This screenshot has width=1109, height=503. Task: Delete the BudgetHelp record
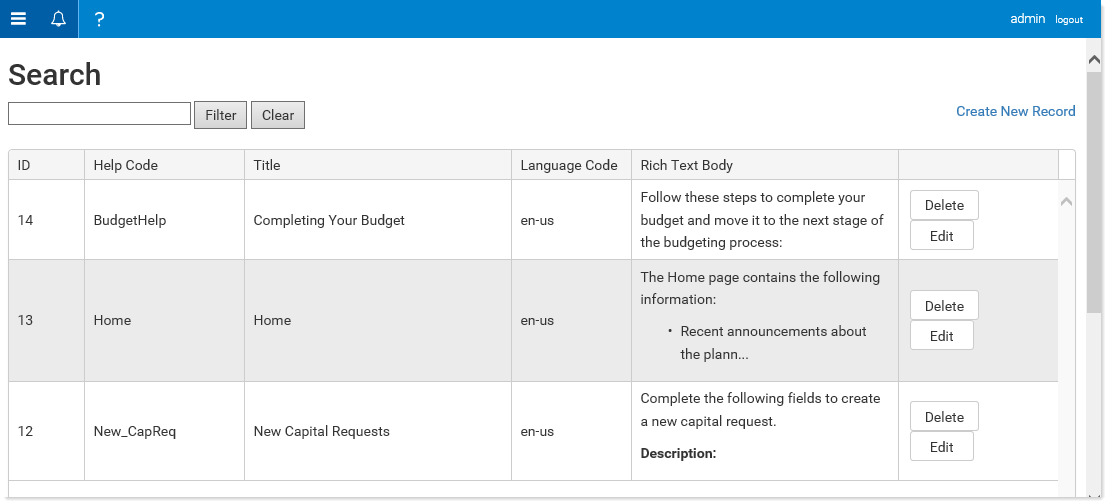pyautogui.click(x=944, y=205)
